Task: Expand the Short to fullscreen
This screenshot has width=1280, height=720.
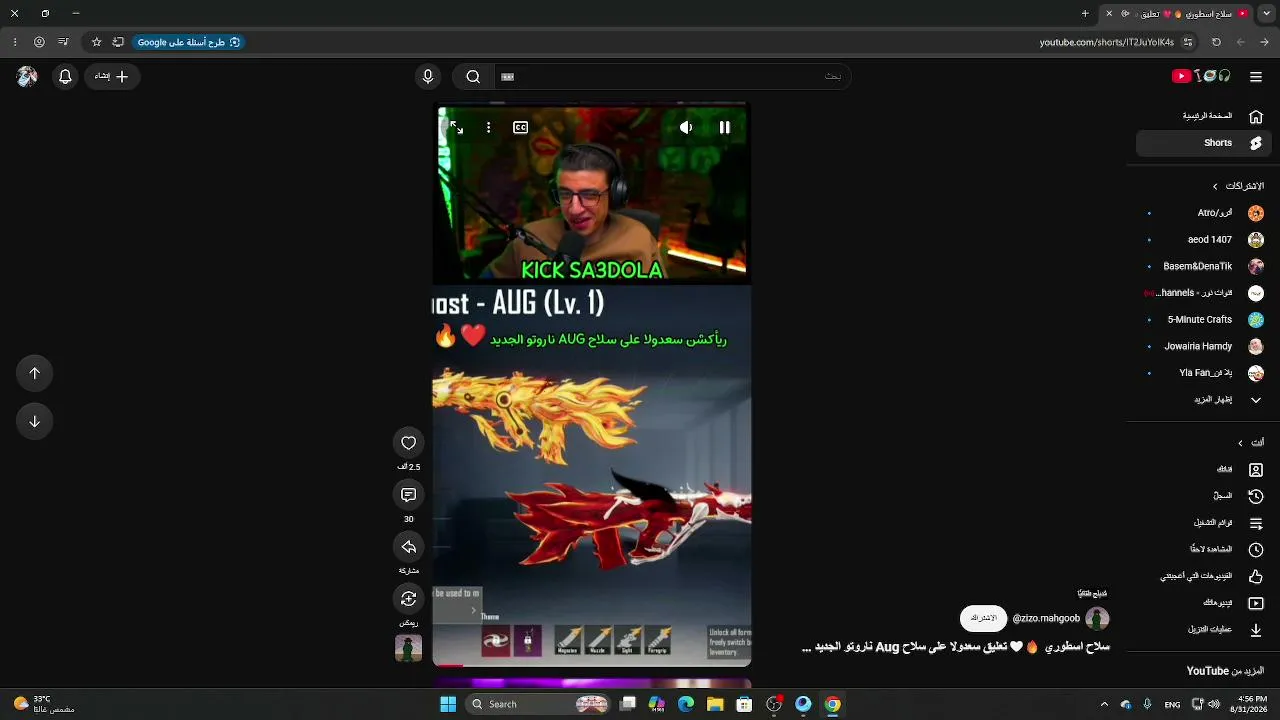Action: point(456,127)
